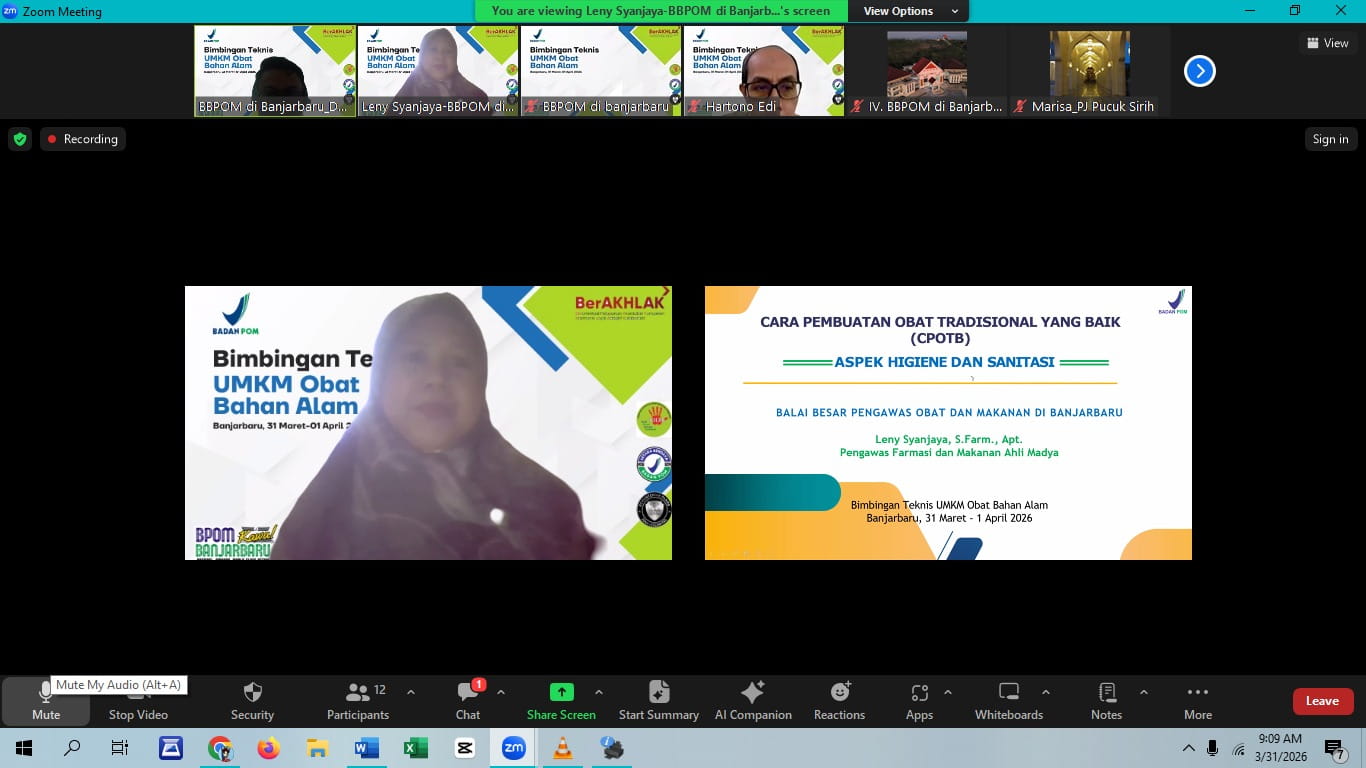1366x768 pixels.
Task: Open the View layout menu
Action: 1328,43
